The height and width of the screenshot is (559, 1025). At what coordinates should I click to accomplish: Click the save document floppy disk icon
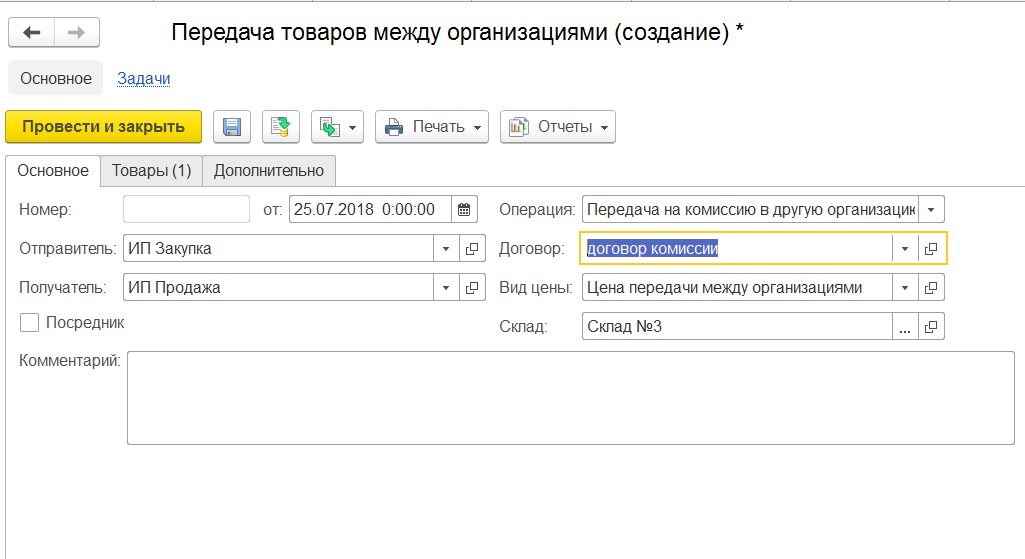tap(232, 127)
